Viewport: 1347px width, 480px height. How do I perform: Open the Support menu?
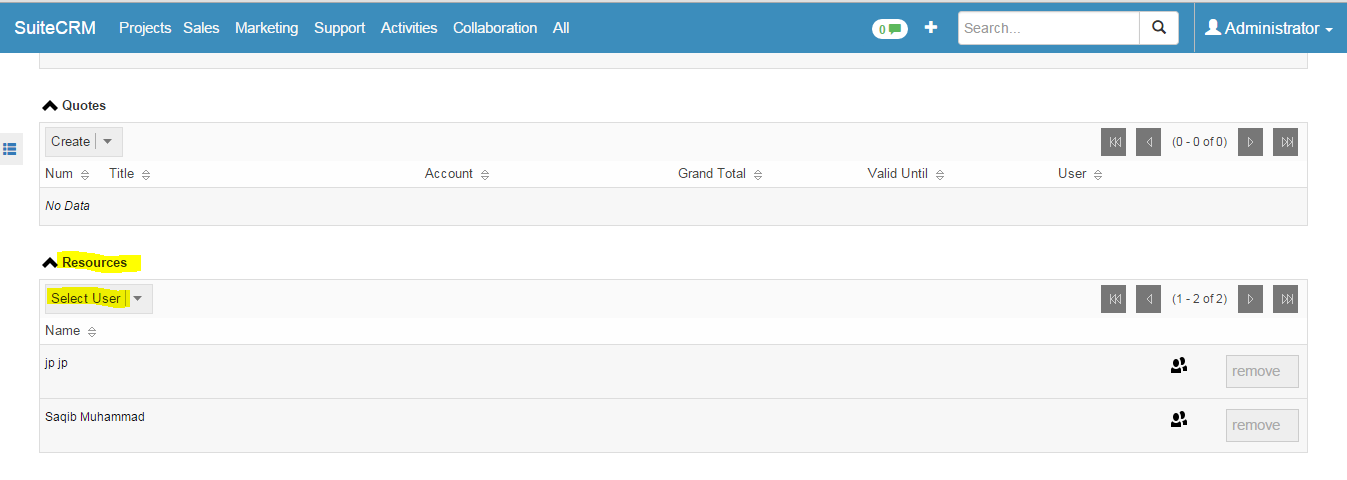click(339, 28)
